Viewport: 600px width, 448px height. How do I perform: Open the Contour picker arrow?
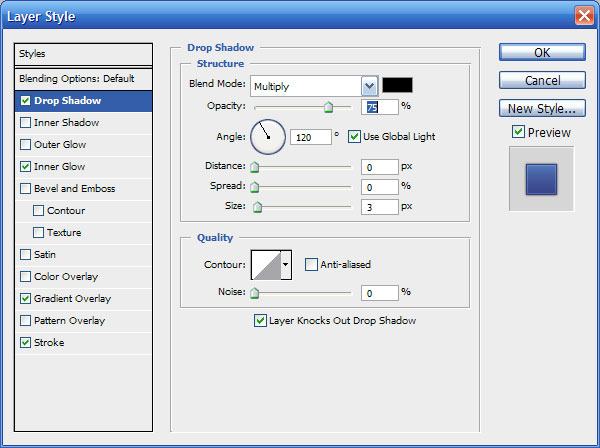(285, 265)
